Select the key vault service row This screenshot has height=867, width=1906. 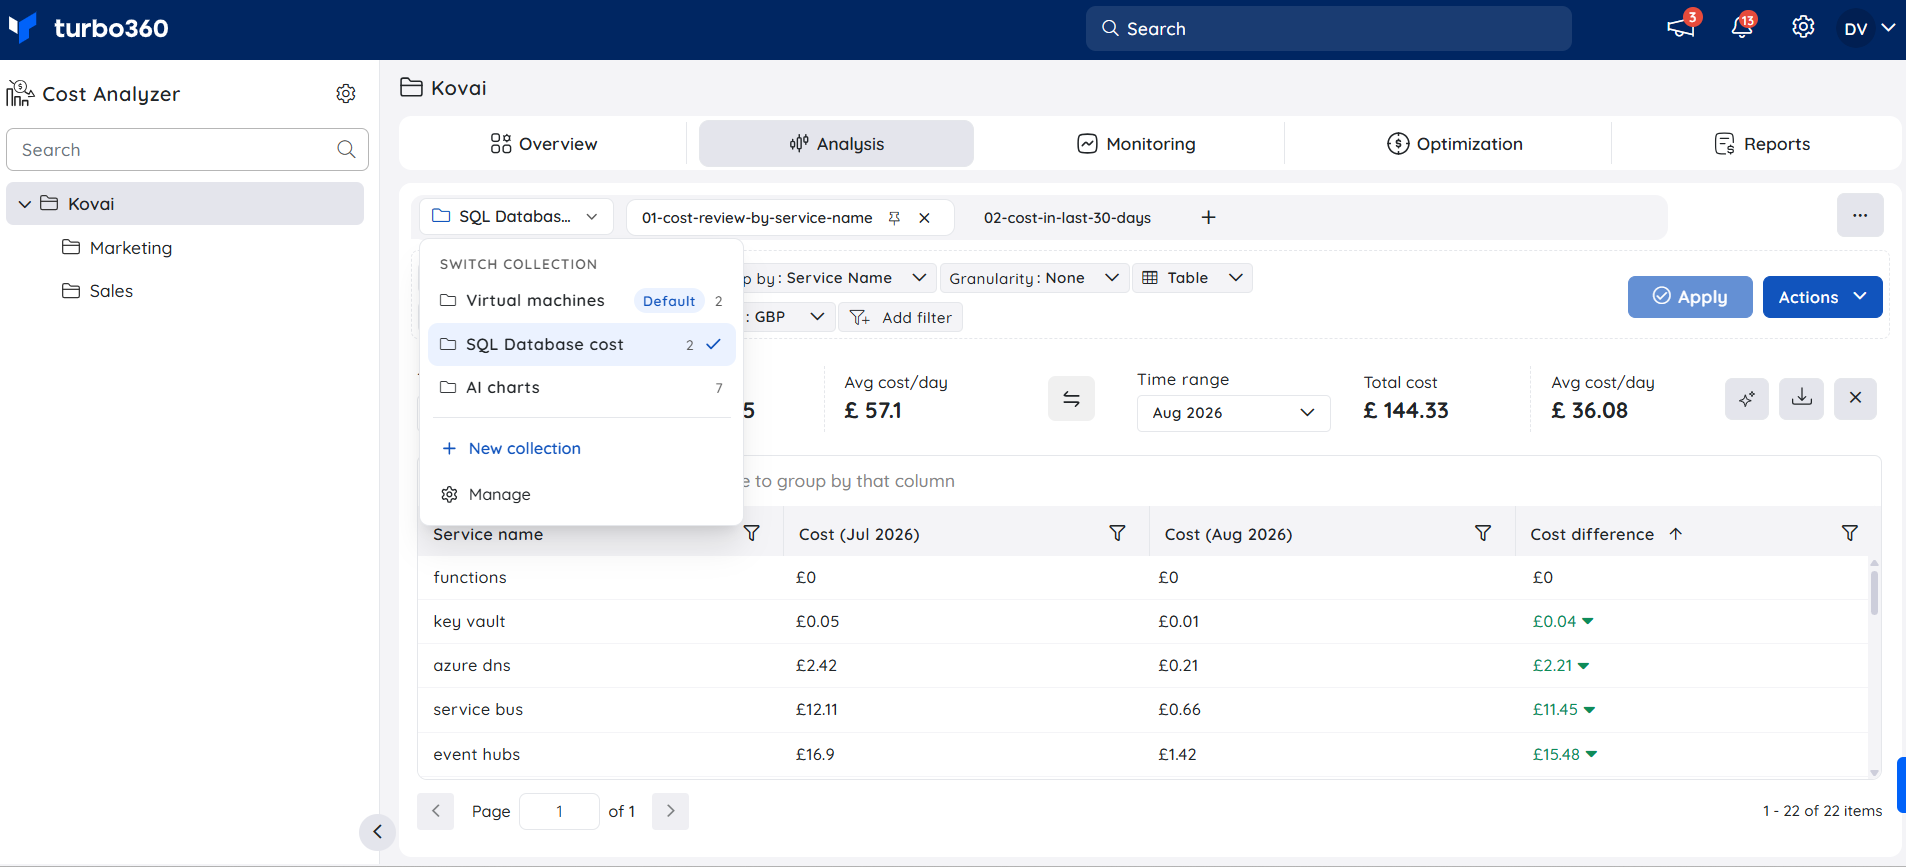tap(1142, 622)
